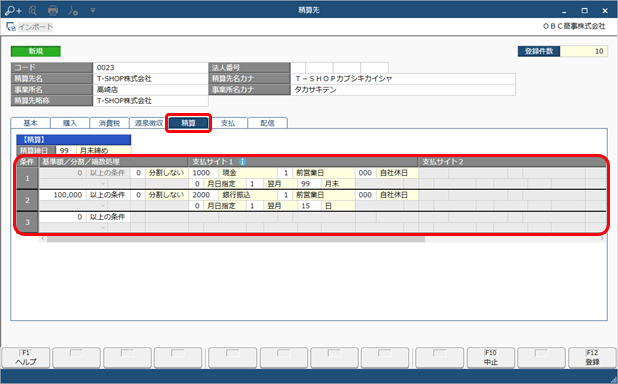618x384 pixels.
Task: Select condition row header 1
Action: tap(27, 178)
